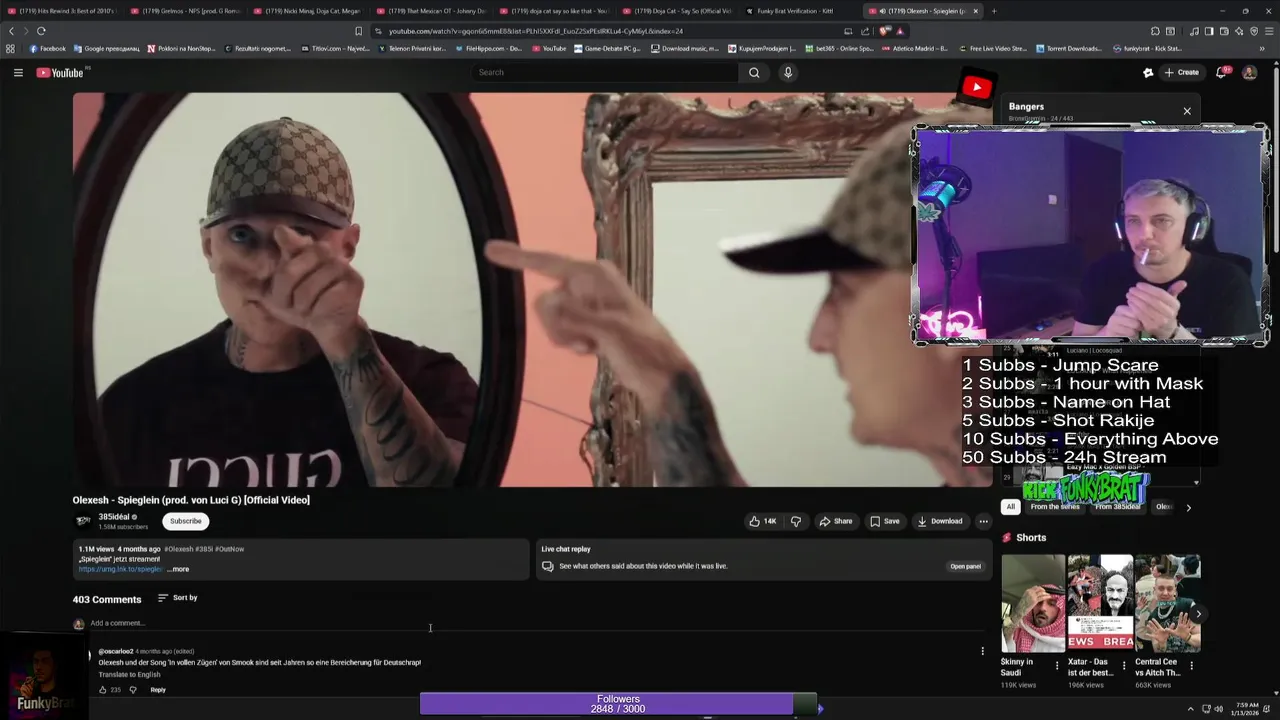Like oscarloo2's comment

pyautogui.click(x=102, y=690)
